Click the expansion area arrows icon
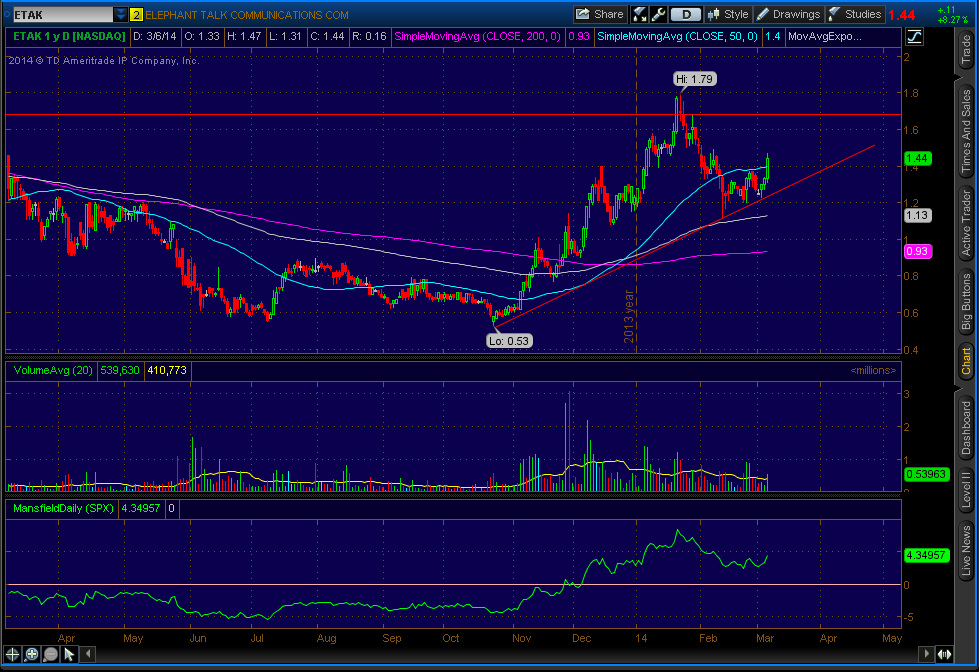 [x=944, y=654]
